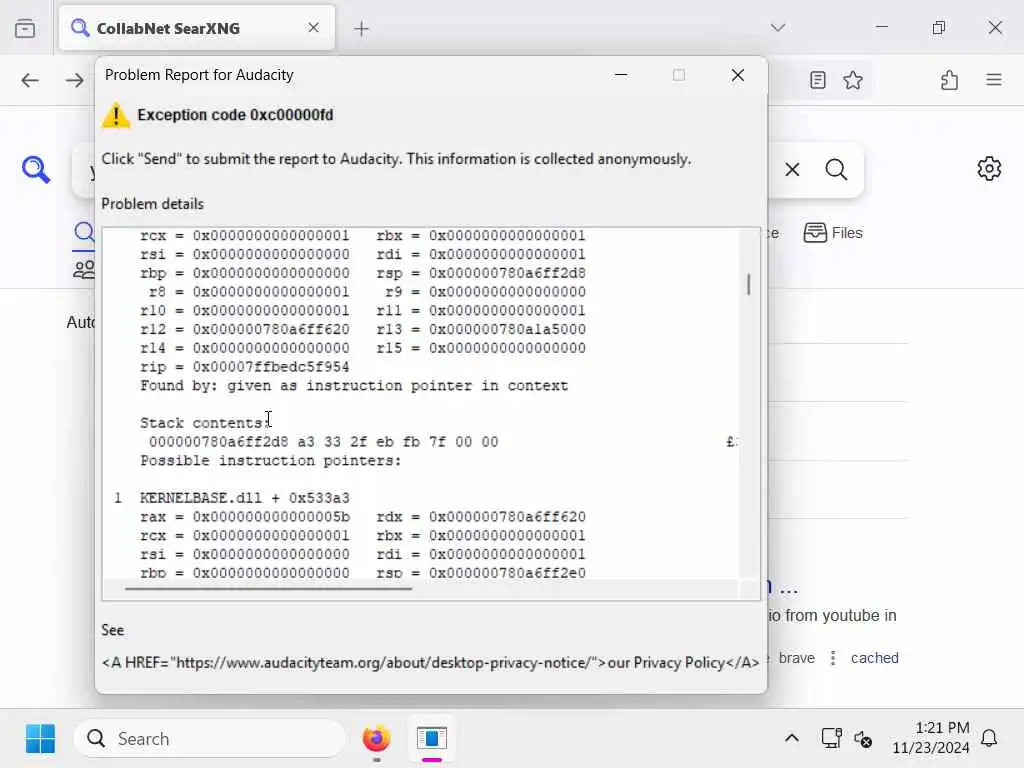Image resolution: width=1024 pixels, height=768 pixels.
Task: Open the list all tabs dropdown chevron
Action: [777, 27]
